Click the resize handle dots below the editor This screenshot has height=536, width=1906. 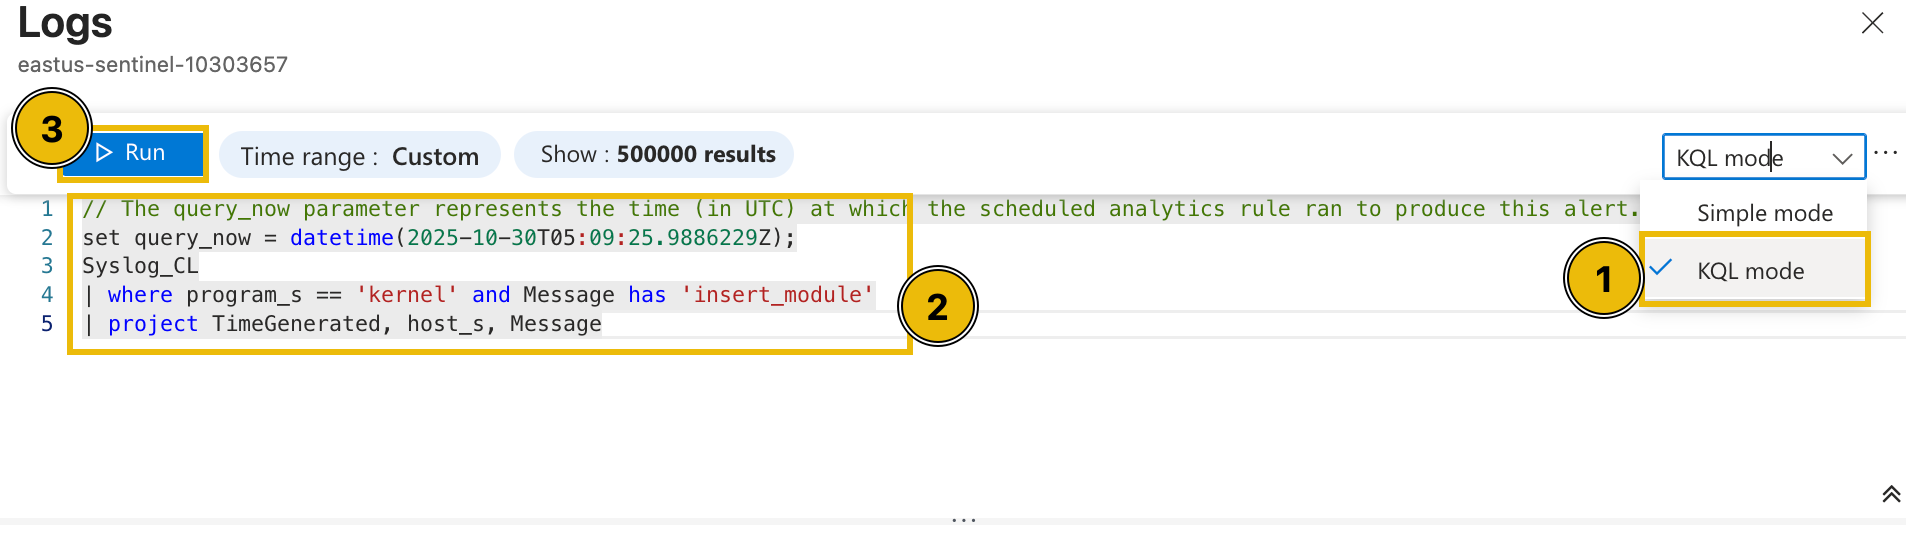964,520
